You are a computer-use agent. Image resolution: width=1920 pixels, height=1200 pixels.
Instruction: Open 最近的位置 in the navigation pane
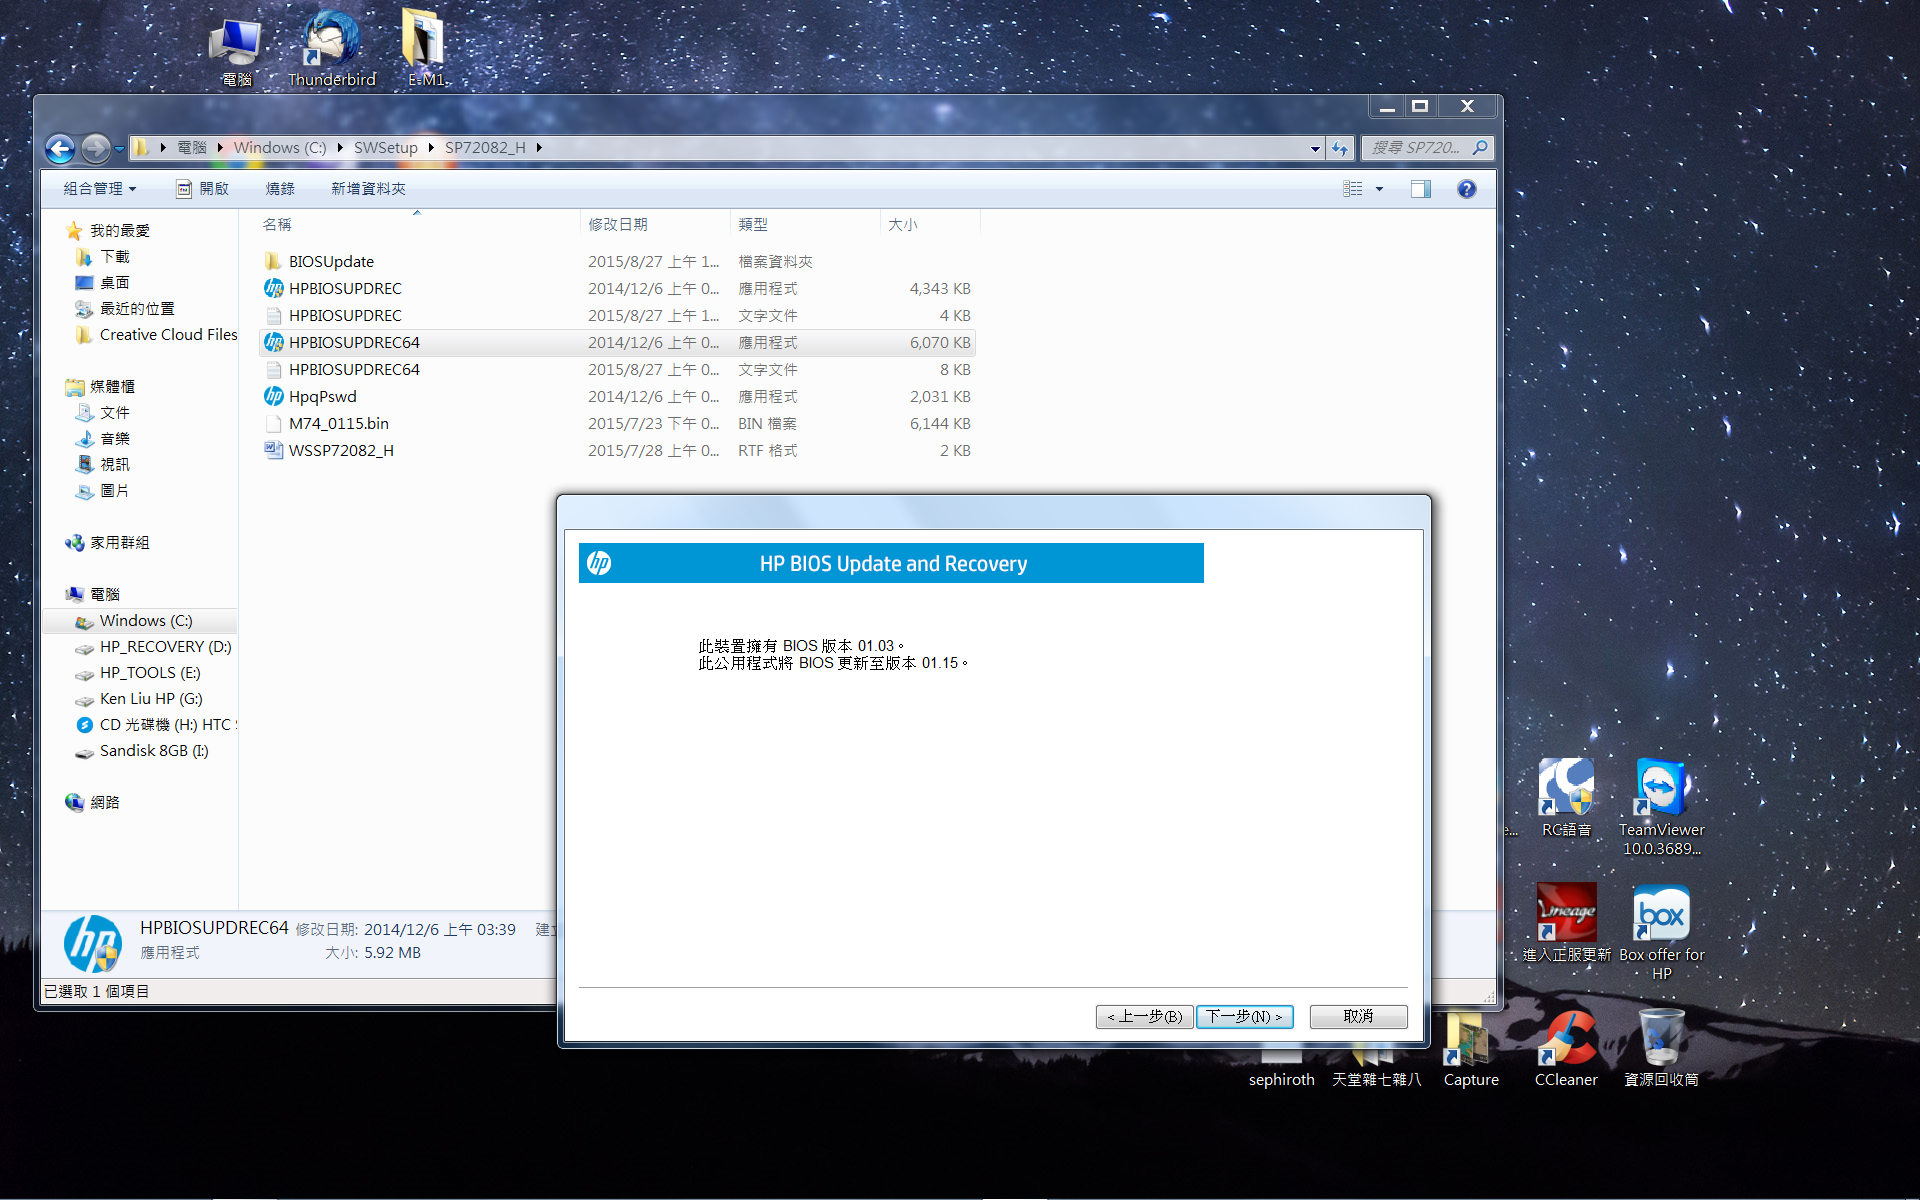click(x=137, y=309)
